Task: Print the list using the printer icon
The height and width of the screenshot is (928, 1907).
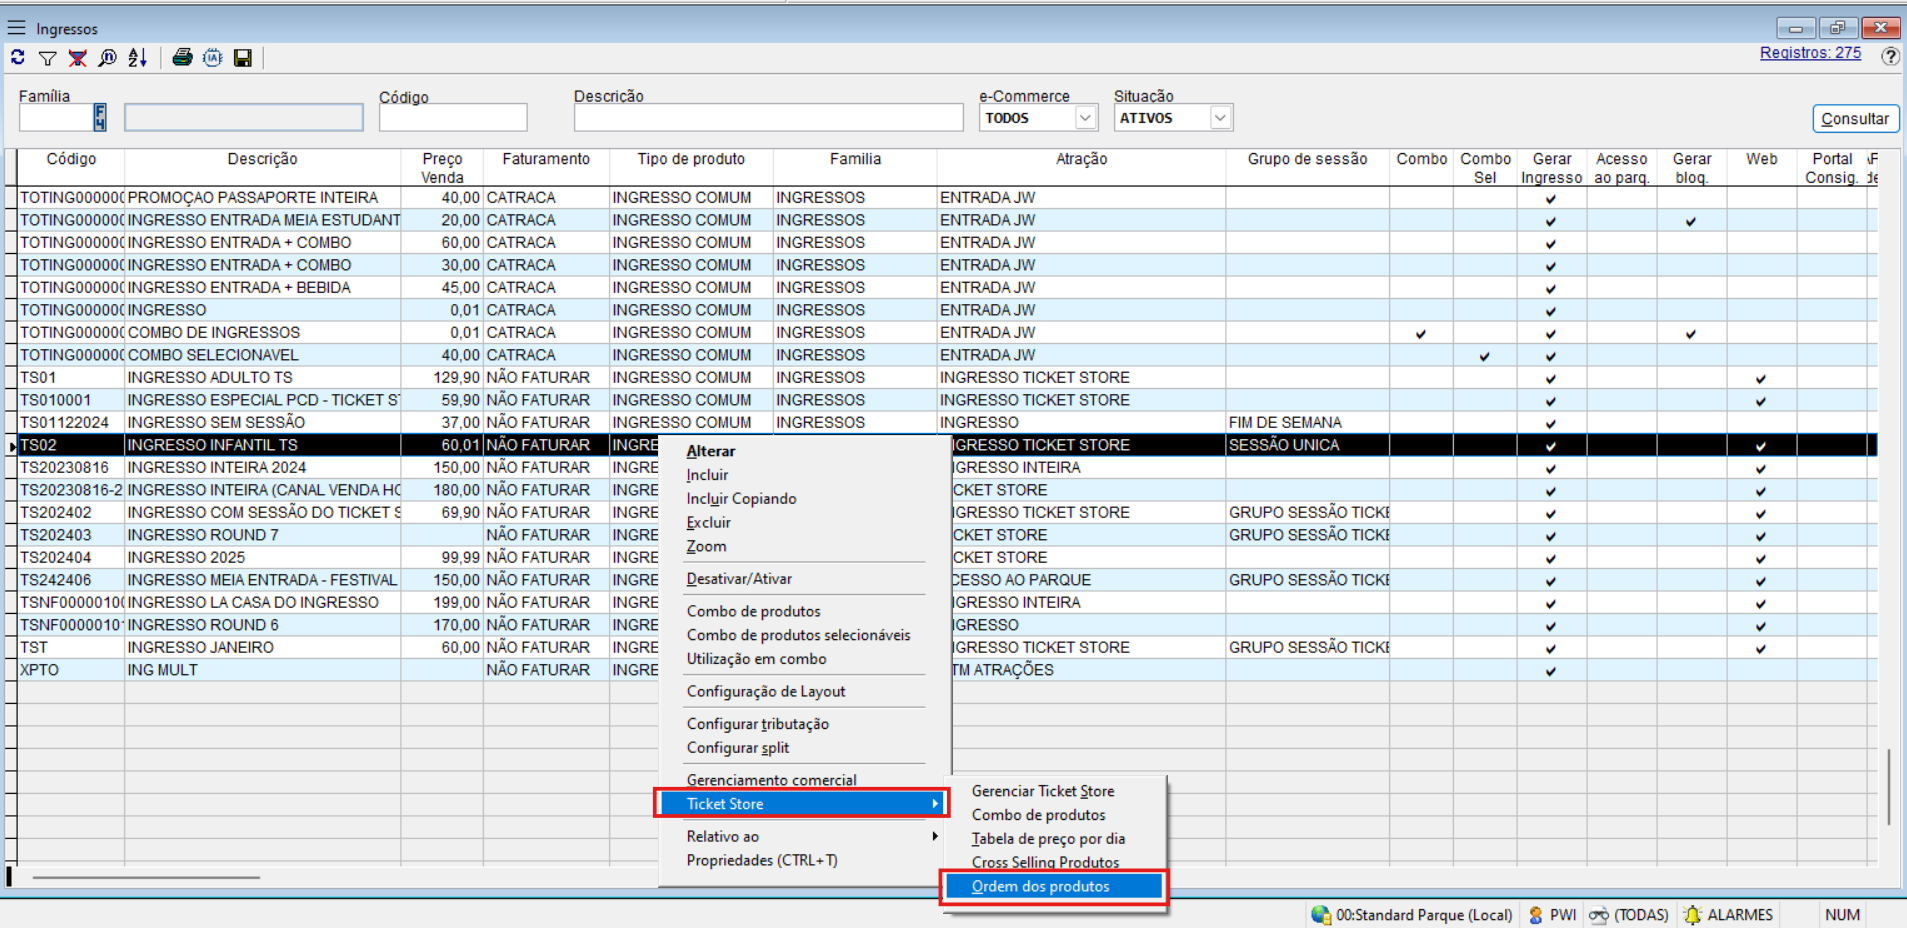Action: [182, 58]
